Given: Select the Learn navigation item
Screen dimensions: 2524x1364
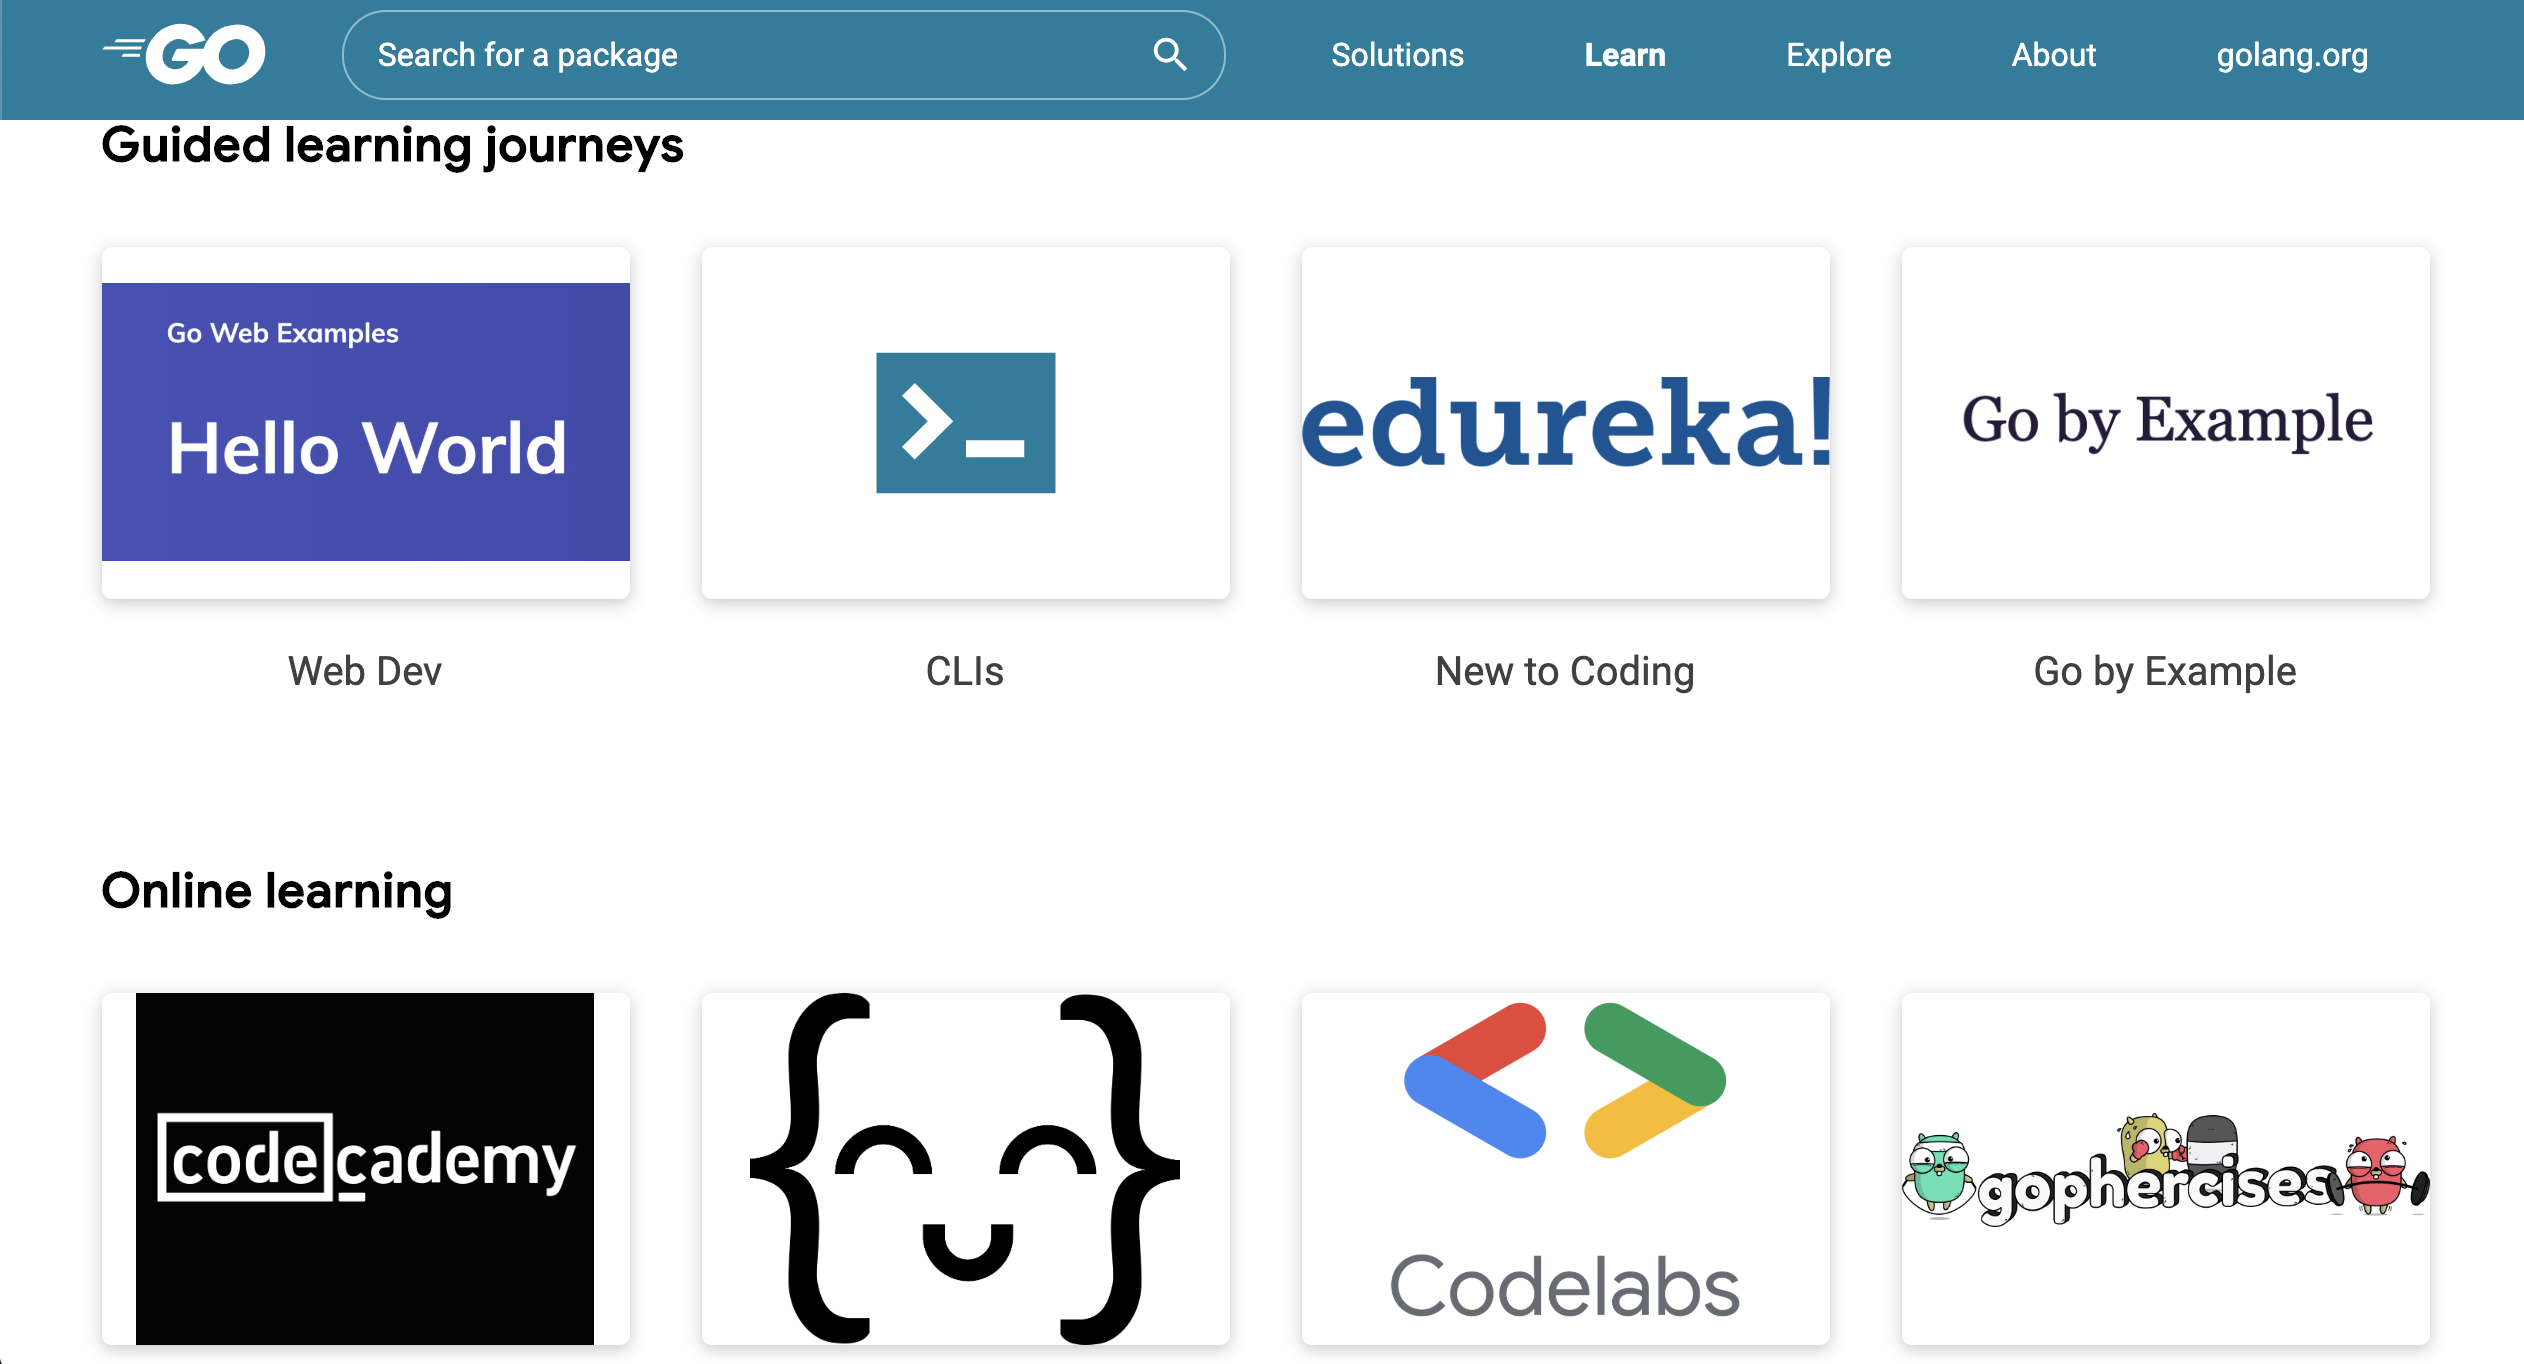Looking at the screenshot, I should pos(1625,55).
